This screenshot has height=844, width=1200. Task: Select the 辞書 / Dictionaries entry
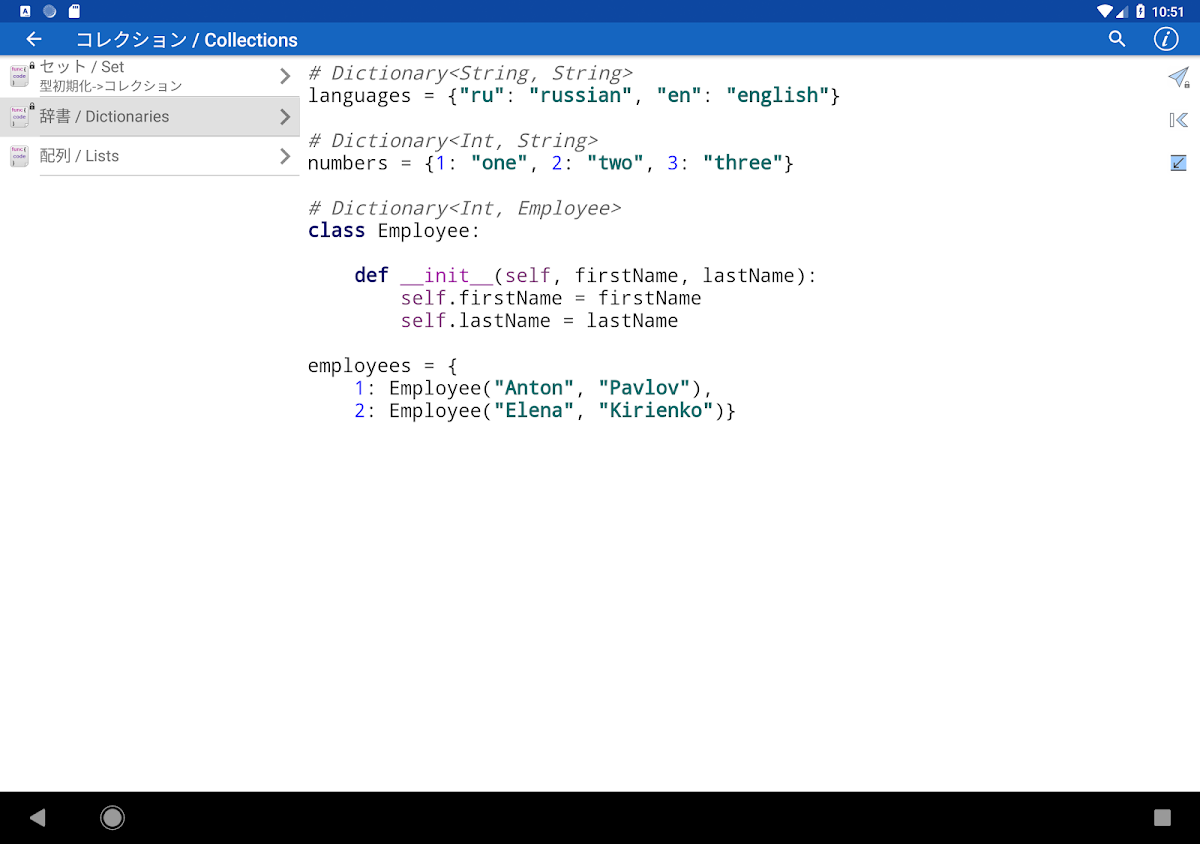[150, 117]
